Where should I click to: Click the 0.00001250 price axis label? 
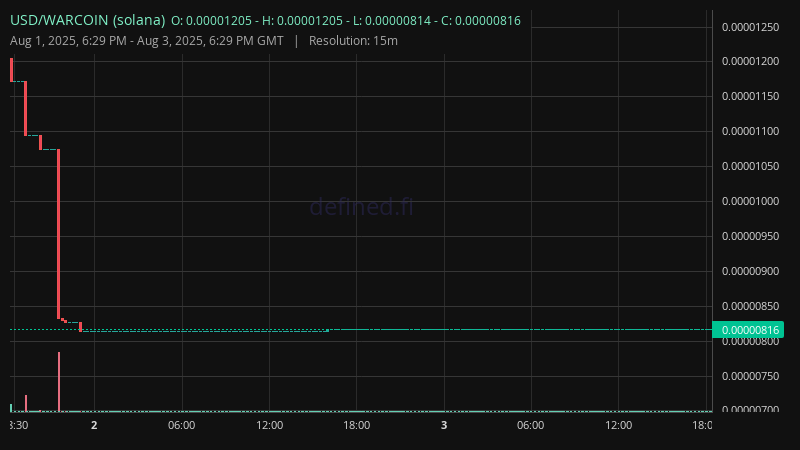coord(751,27)
